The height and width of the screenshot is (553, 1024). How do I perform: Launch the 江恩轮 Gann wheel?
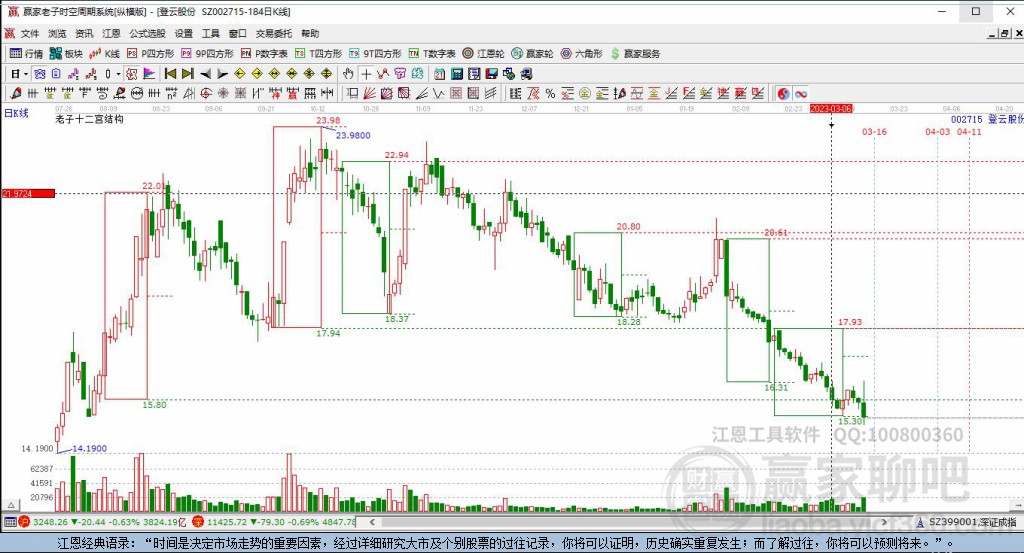click(x=483, y=54)
